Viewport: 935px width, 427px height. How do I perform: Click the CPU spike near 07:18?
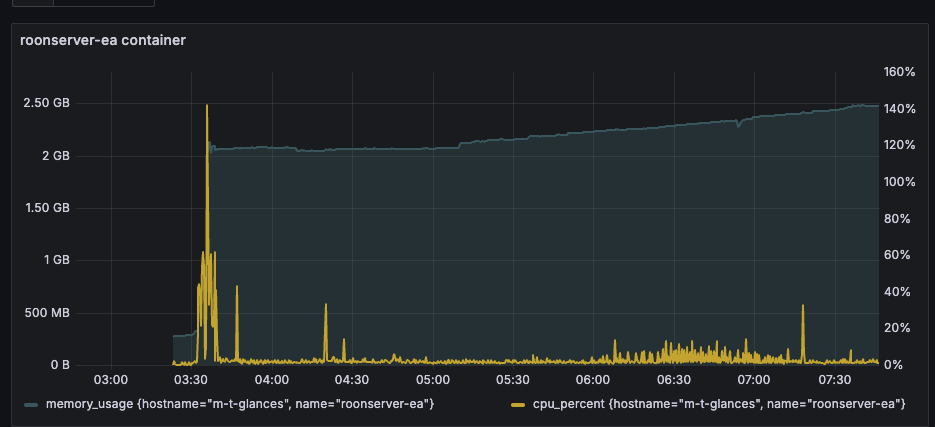click(803, 332)
